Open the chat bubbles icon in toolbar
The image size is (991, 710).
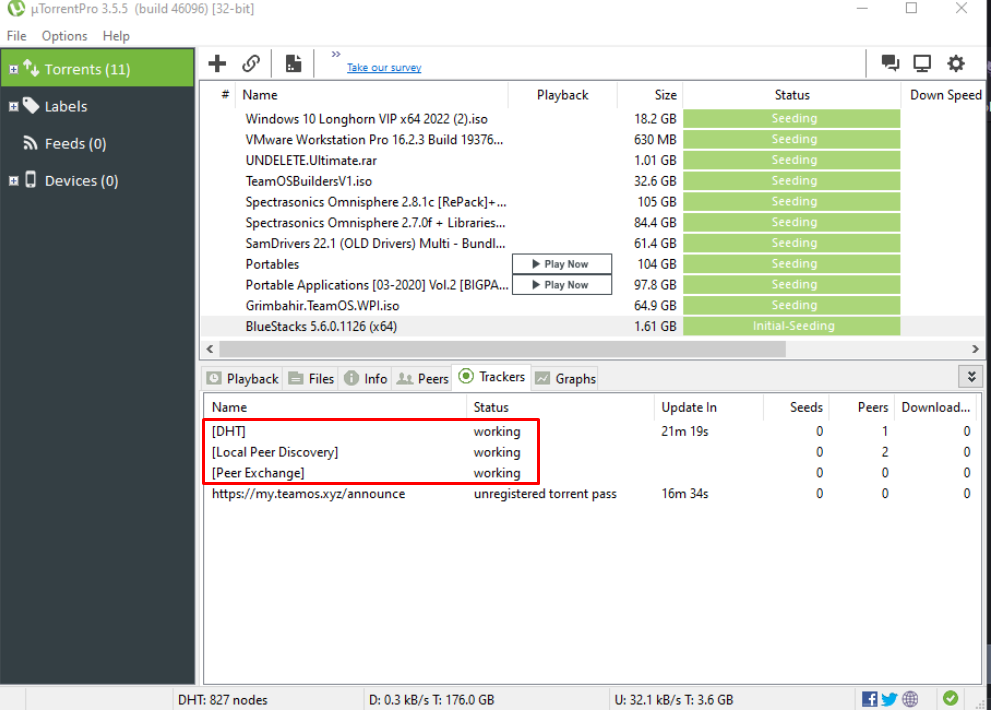pyautogui.click(x=891, y=63)
